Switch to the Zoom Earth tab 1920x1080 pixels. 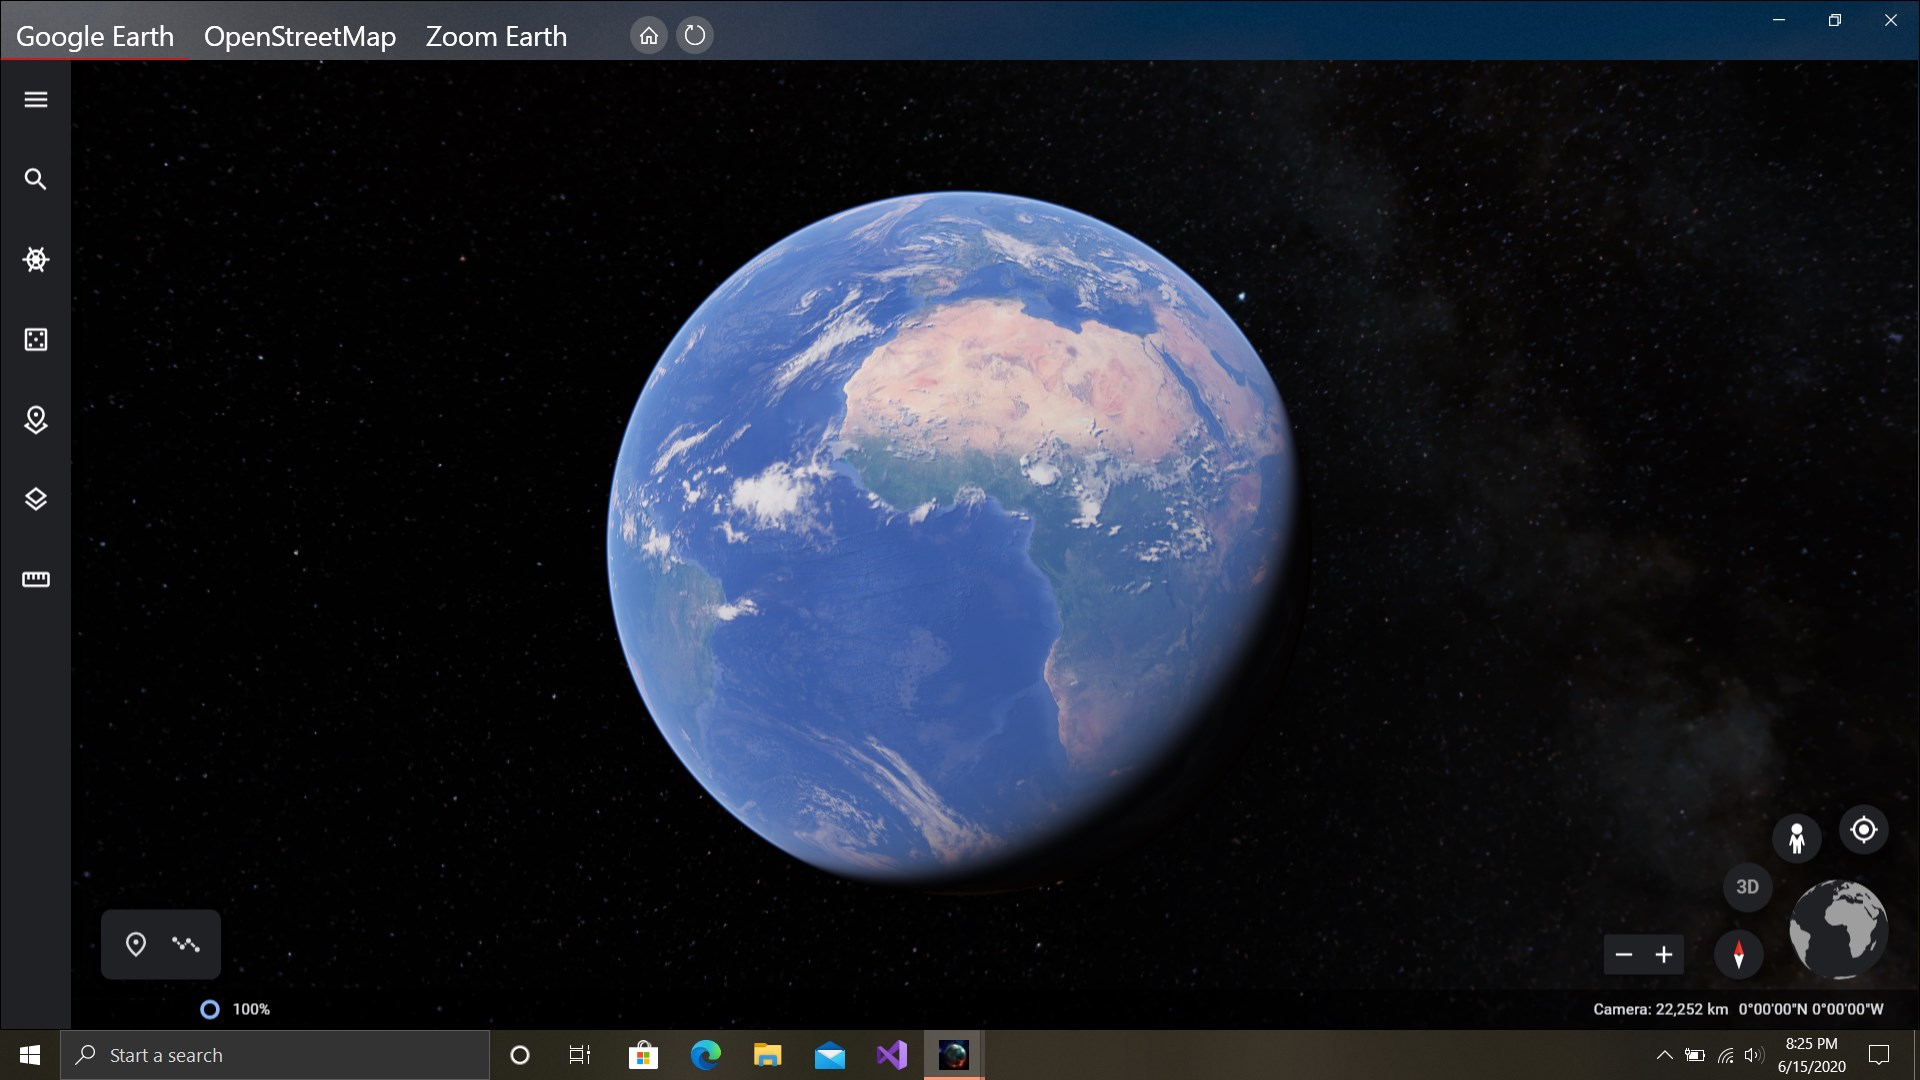tap(496, 36)
